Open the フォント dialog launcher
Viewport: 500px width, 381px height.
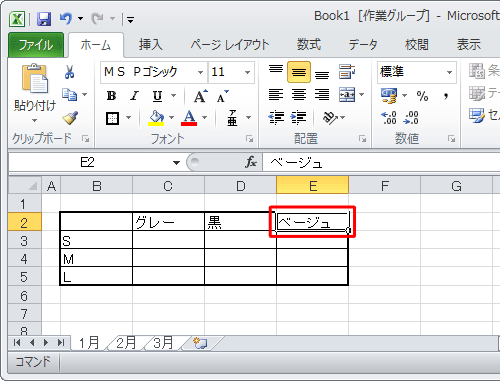click(x=249, y=139)
